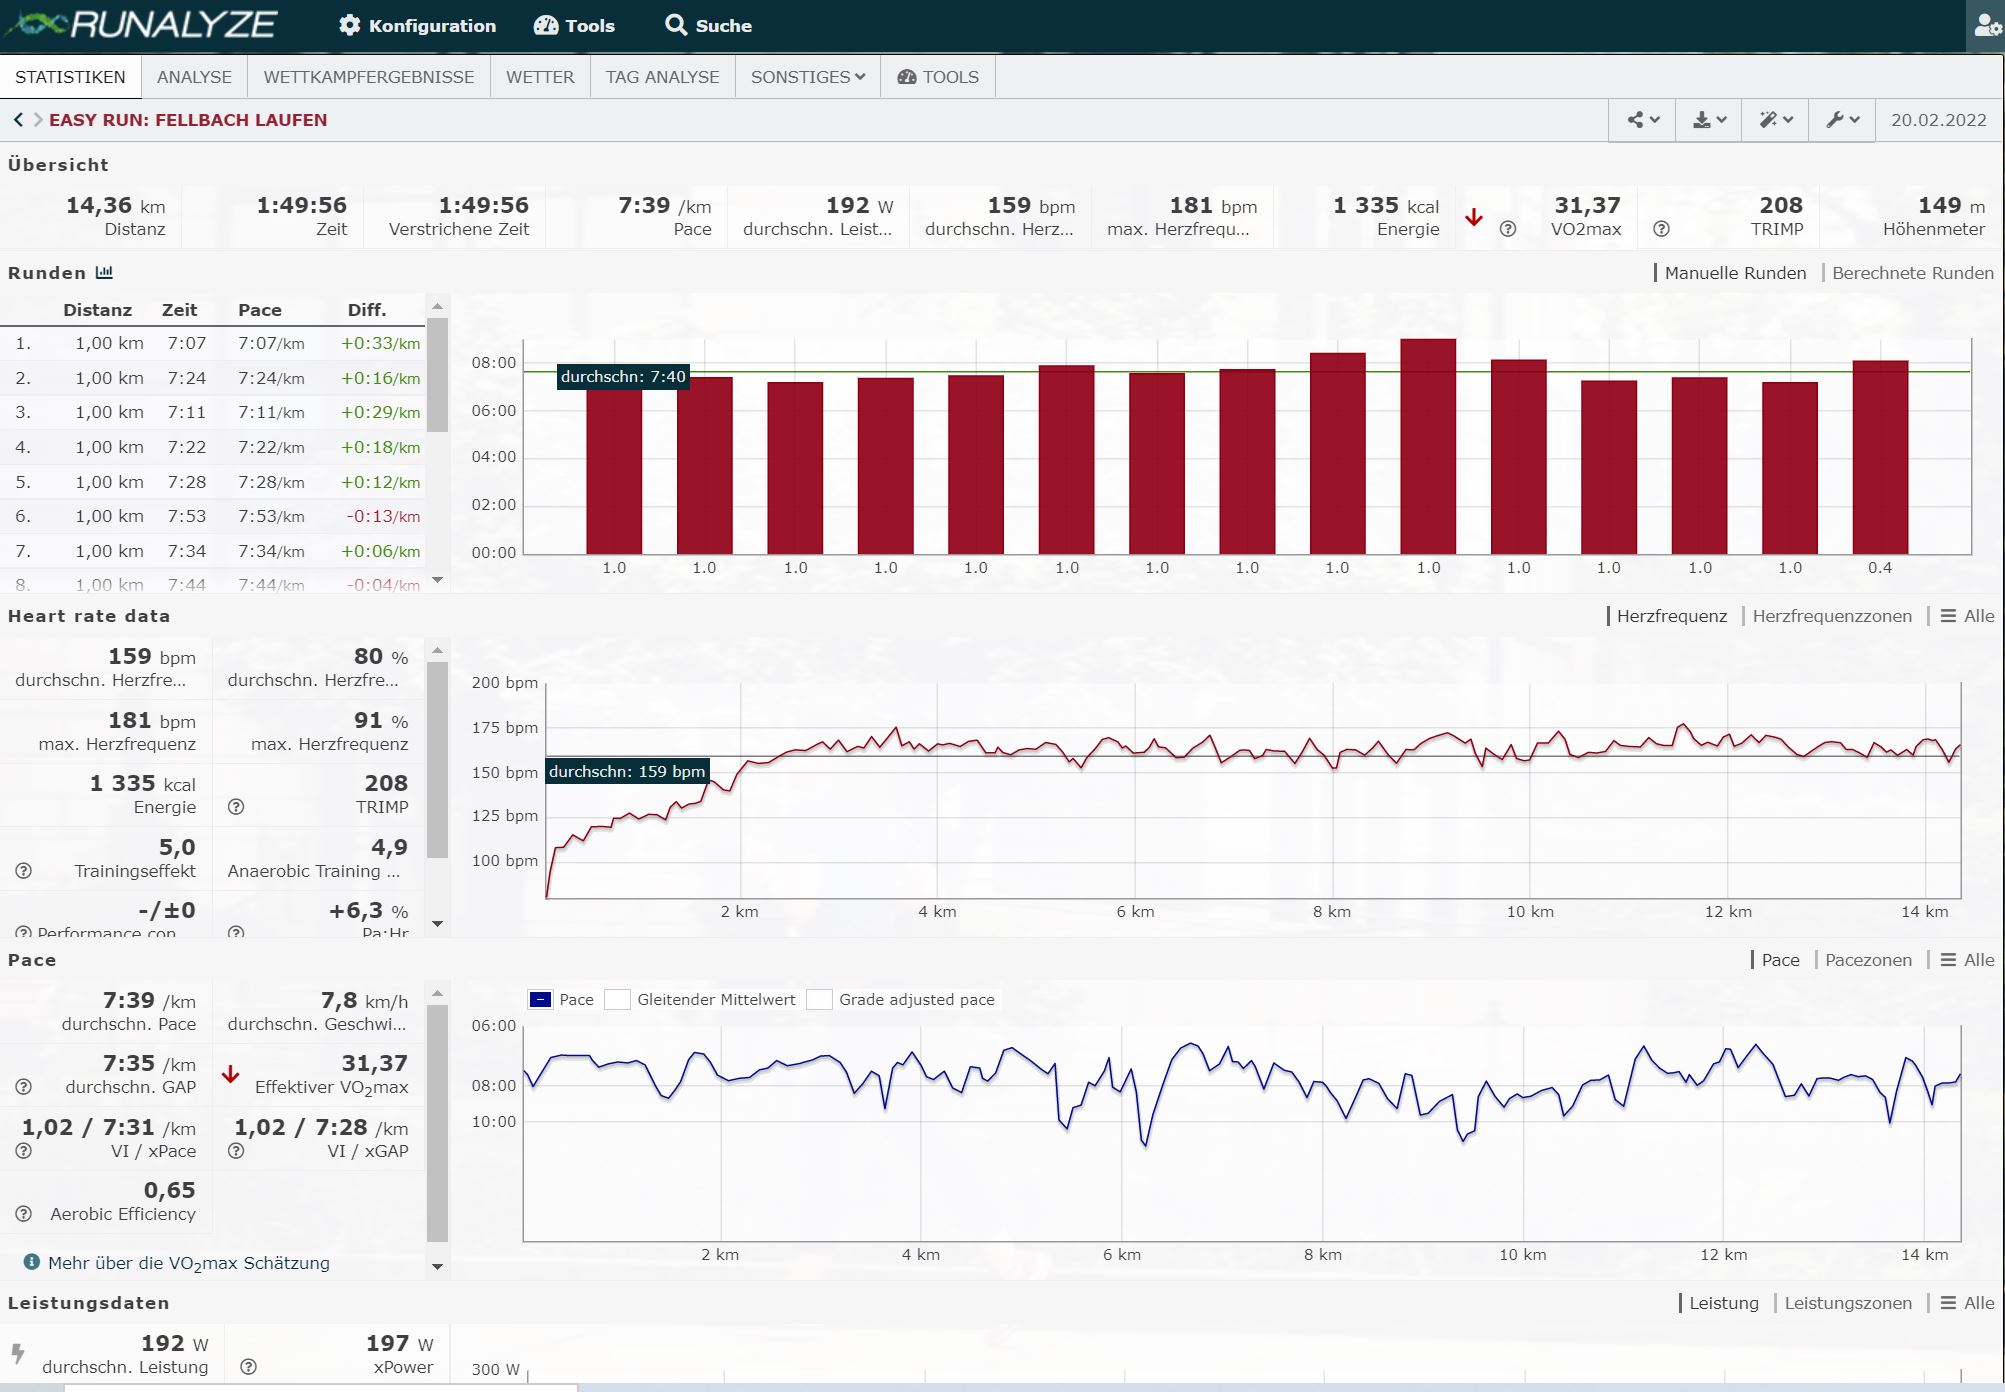
Task: Click the wrench edit icon
Action: (1841, 120)
